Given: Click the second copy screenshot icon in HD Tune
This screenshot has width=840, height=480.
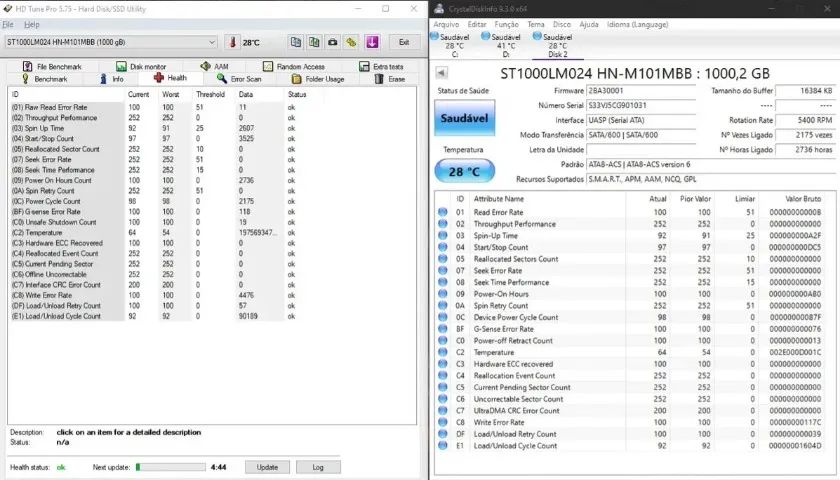Looking at the screenshot, I should 314,42.
